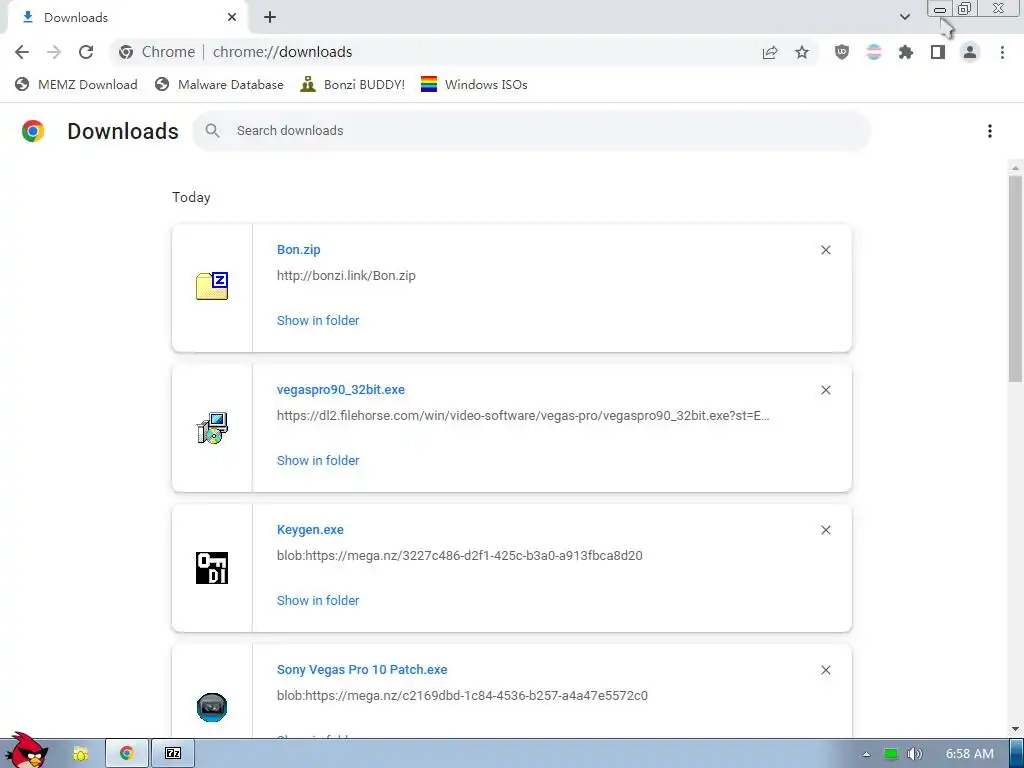Open the Windows ISOs bookmark
The image size is (1024, 768).
pyautogui.click(x=474, y=84)
